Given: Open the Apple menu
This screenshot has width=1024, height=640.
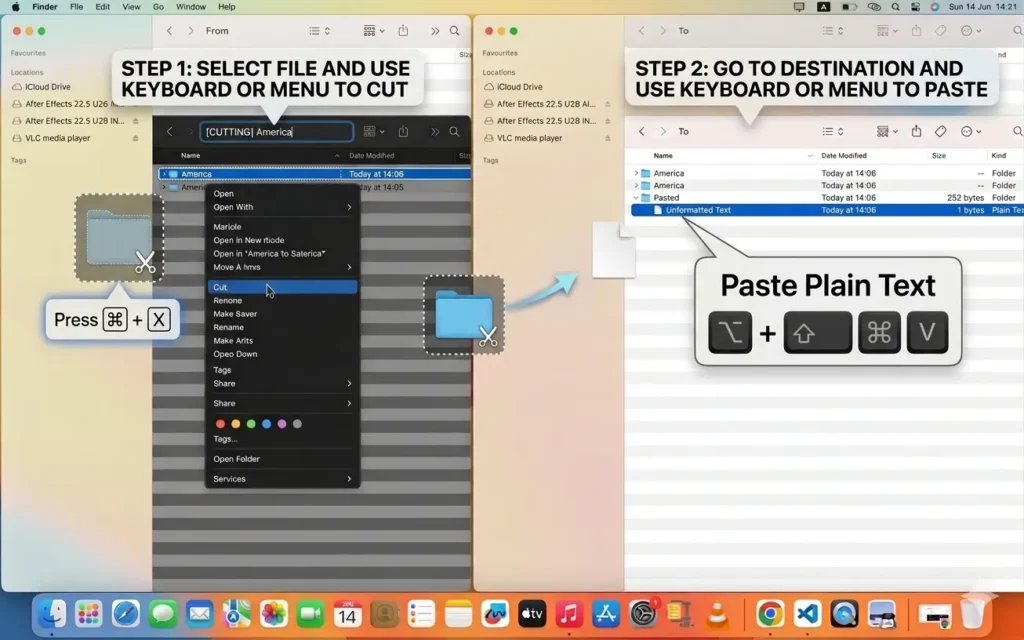Looking at the screenshot, I should click(x=15, y=7).
